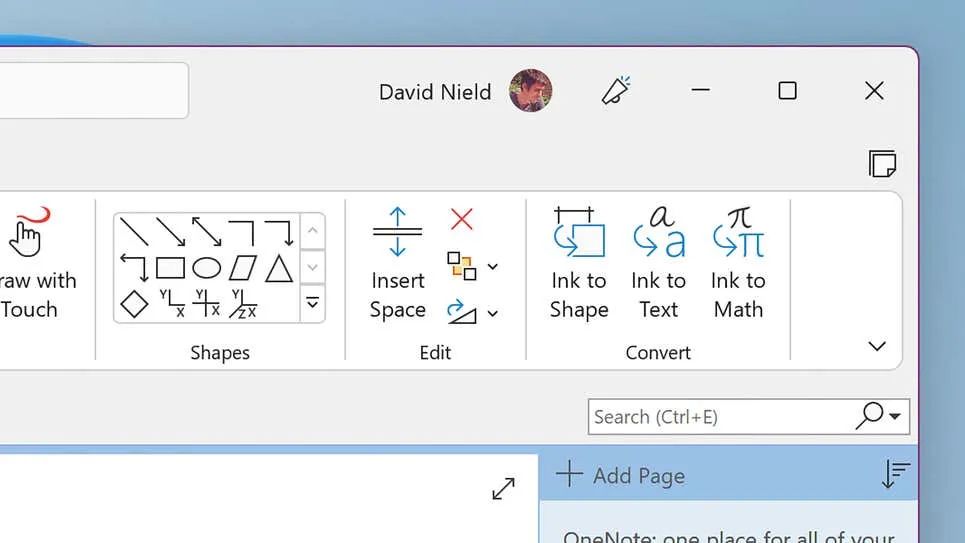
Task: Open the Coming Soon megaphone icon
Action: click(x=615, y=91)
